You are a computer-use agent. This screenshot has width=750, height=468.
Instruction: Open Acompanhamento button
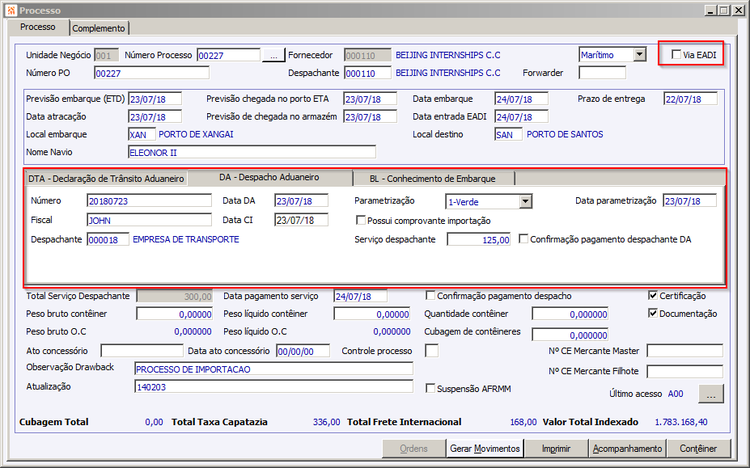(x=627, y=448)
